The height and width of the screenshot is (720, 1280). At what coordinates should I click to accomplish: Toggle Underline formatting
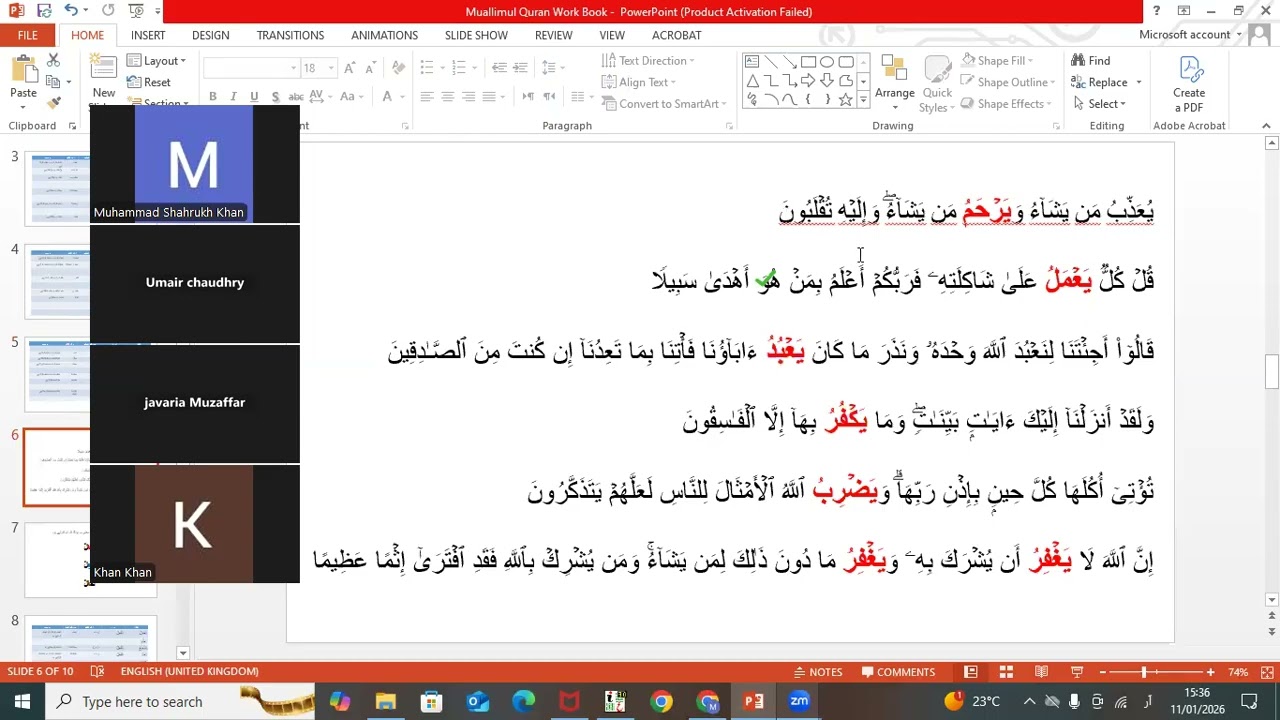click(x=254, y=97)
